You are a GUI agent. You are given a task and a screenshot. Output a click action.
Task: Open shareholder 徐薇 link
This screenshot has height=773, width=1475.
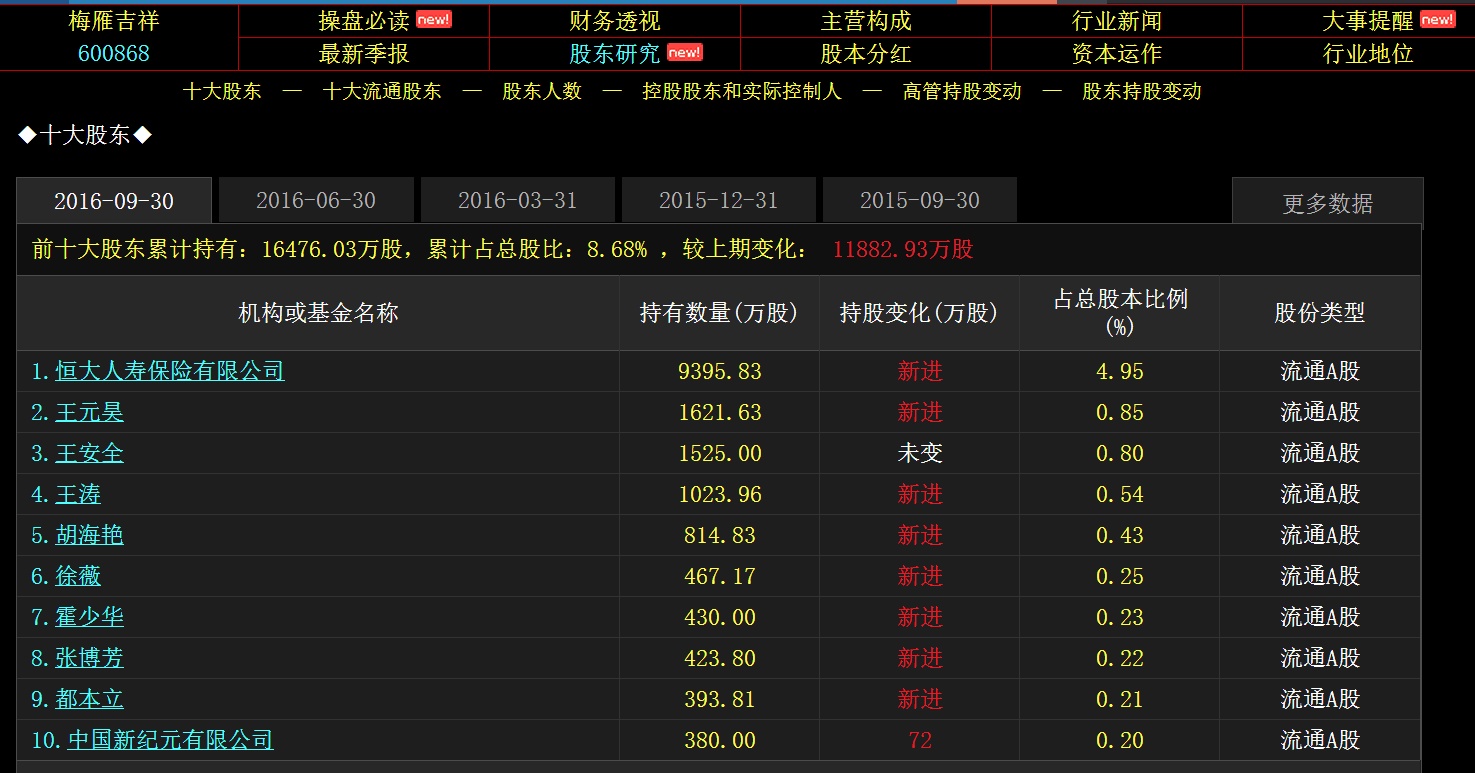coord(78,576)
